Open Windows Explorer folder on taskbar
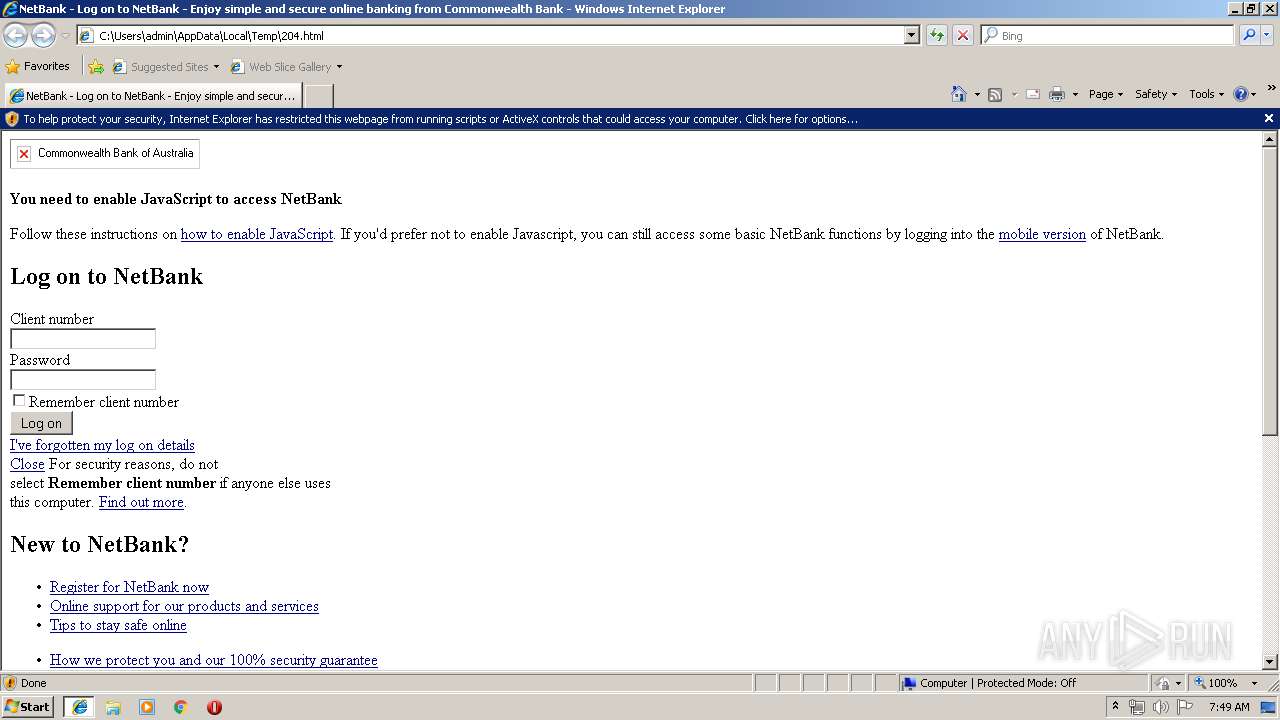Screen dimensions: 1280x720 [113, 707]
